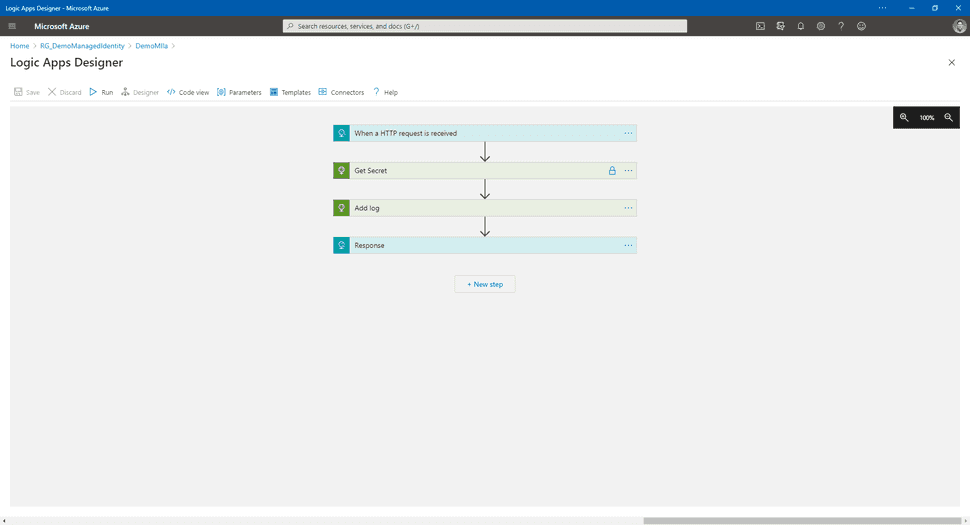Expand the Response action
This screenshot has width=970, height=525.
(484, 245)
